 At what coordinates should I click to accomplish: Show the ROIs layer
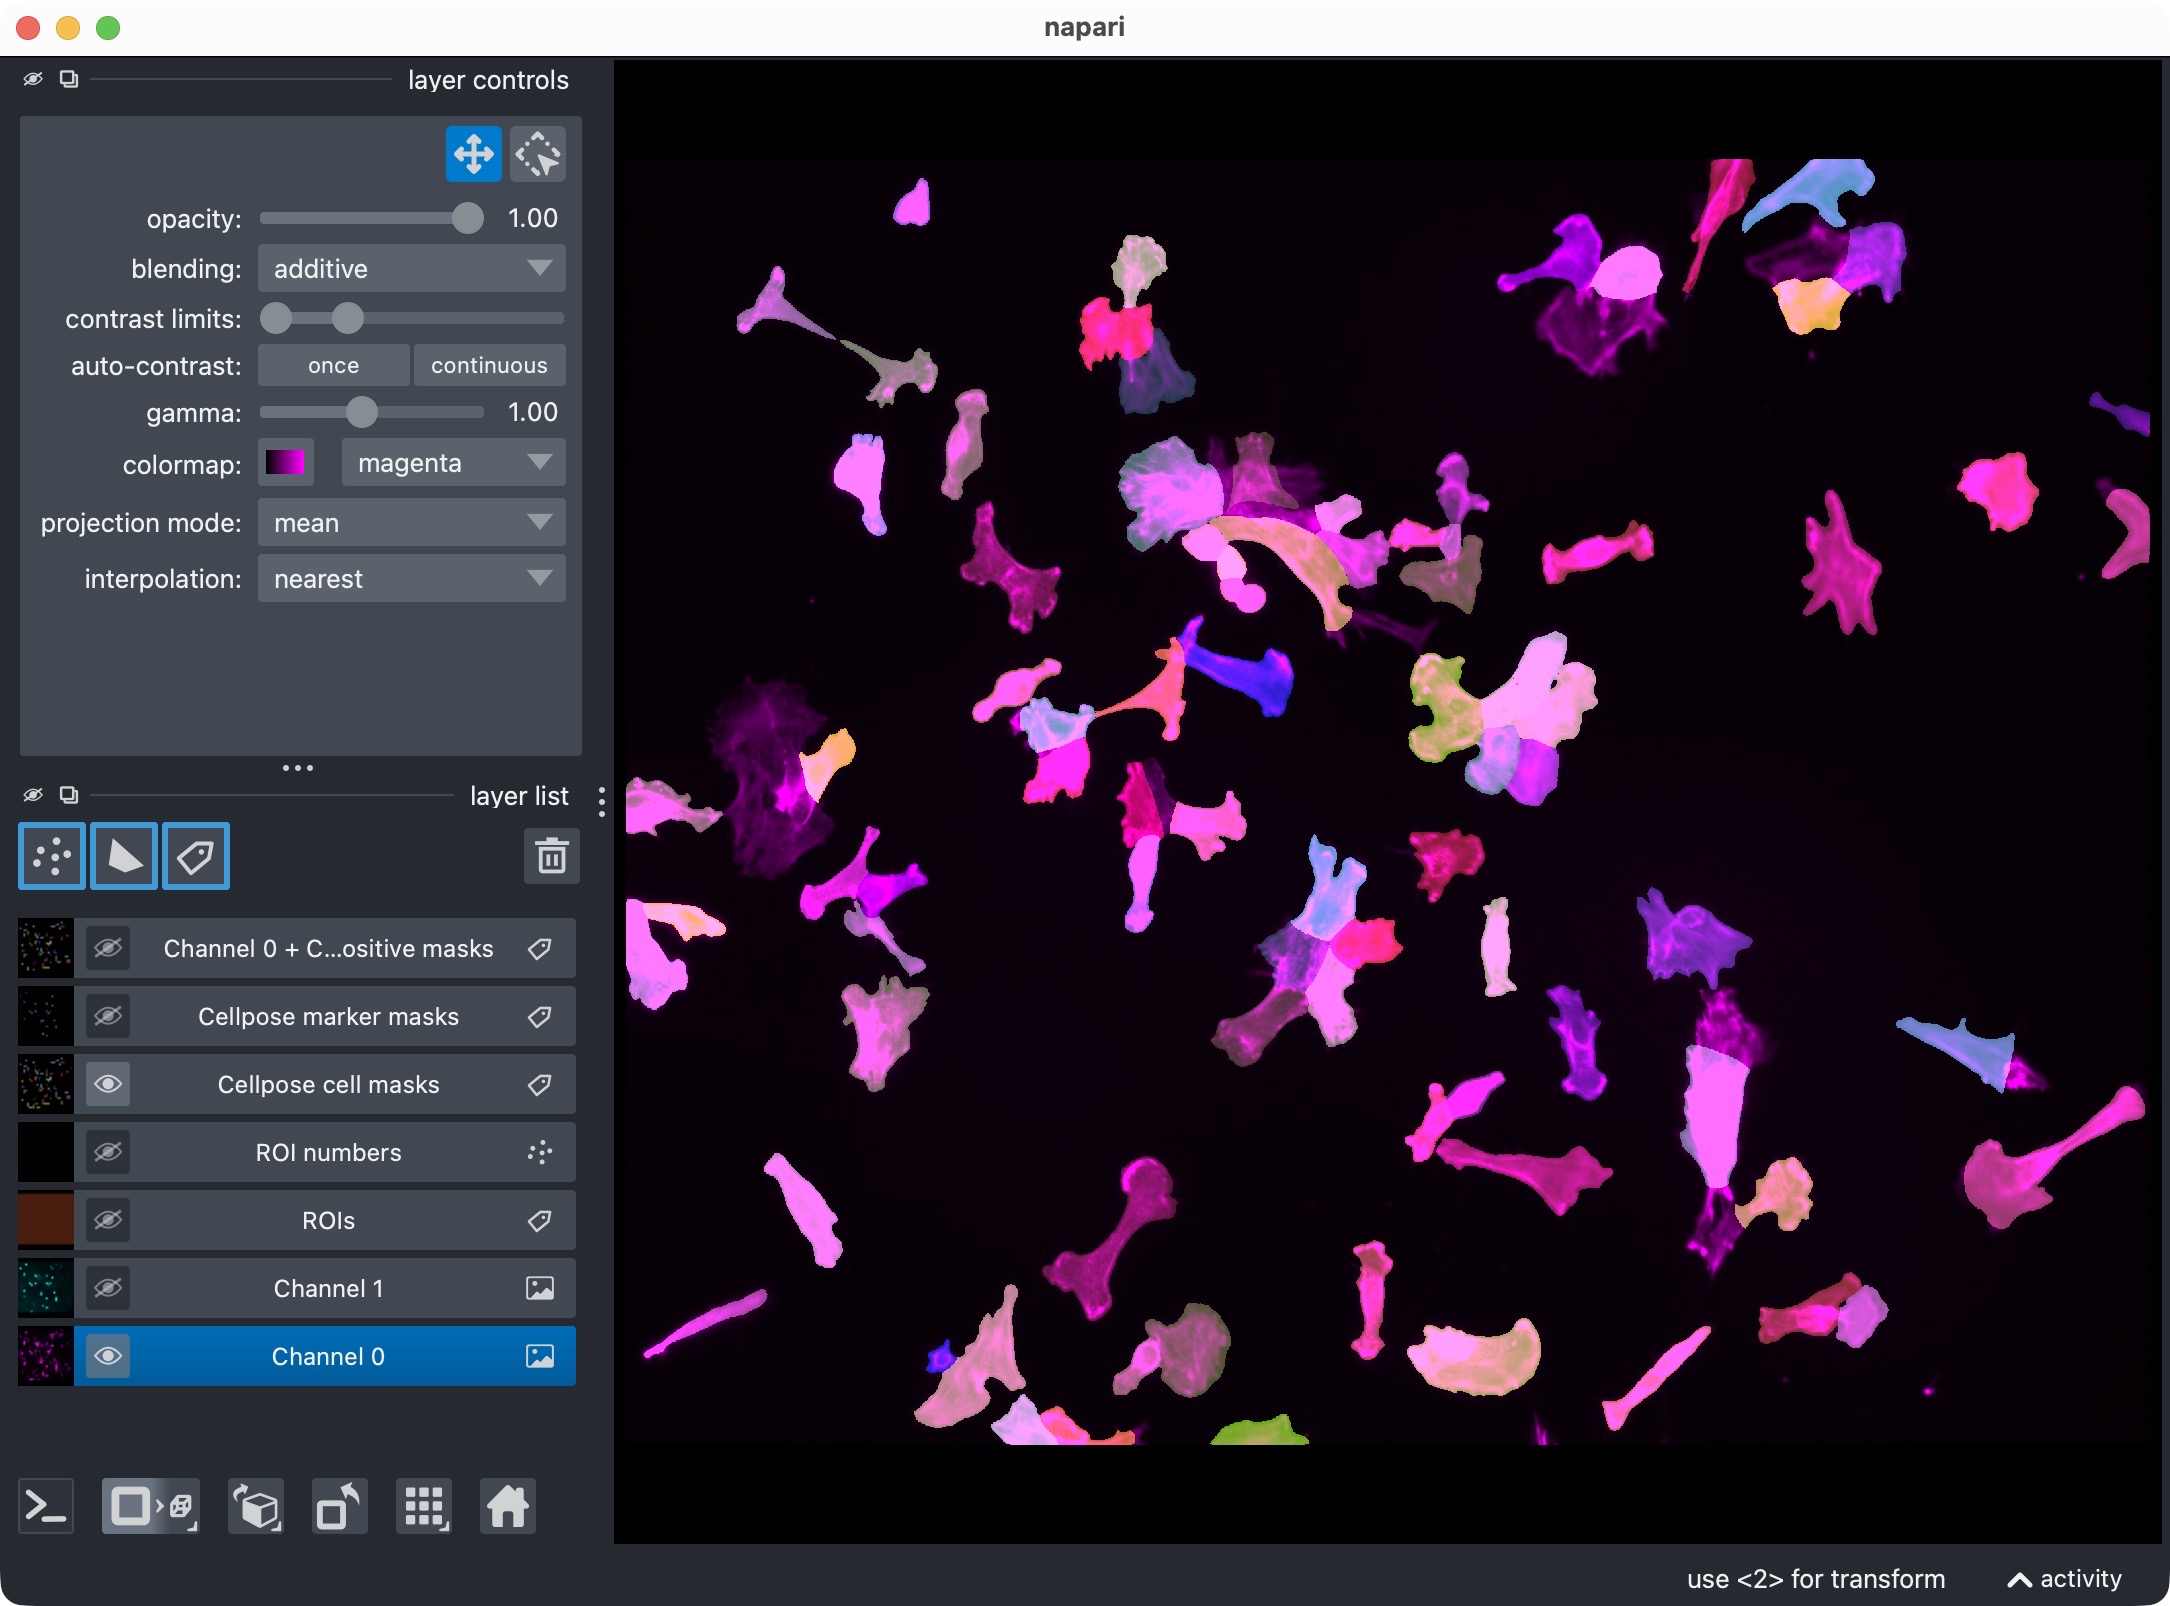coord(108,1220)
